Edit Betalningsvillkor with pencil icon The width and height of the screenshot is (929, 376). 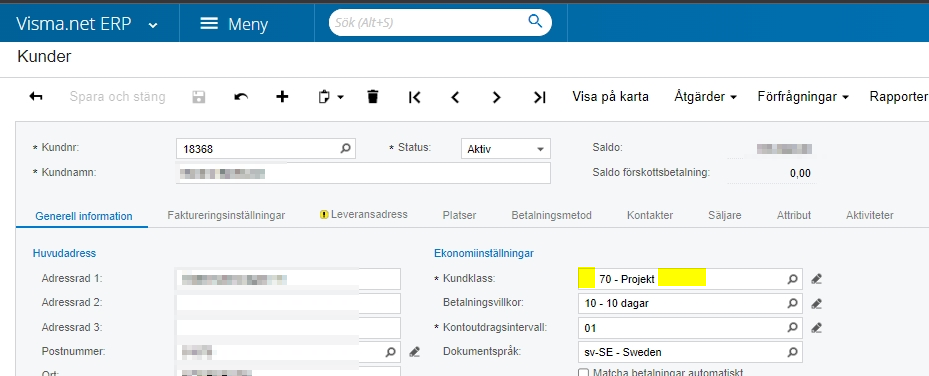click(816, 304)
